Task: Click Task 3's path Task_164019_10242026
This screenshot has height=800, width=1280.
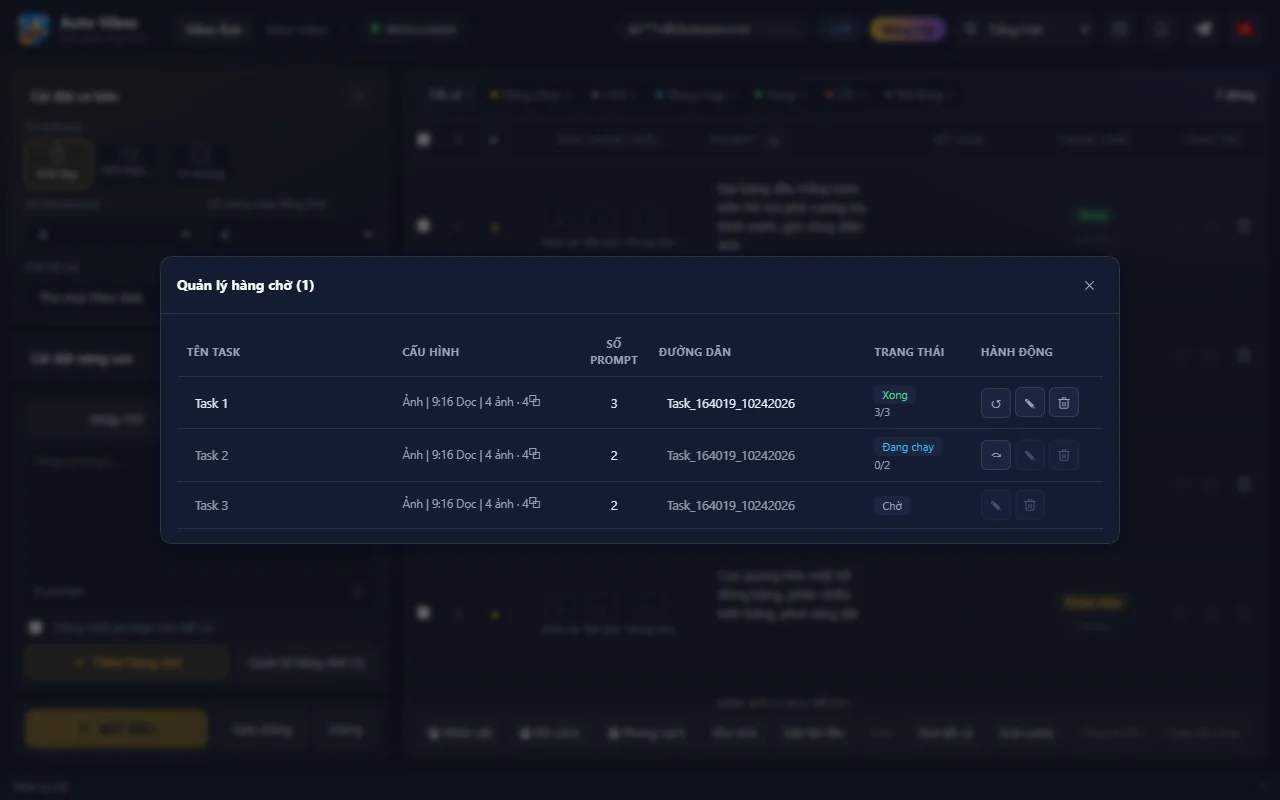Action: (731, 505)
